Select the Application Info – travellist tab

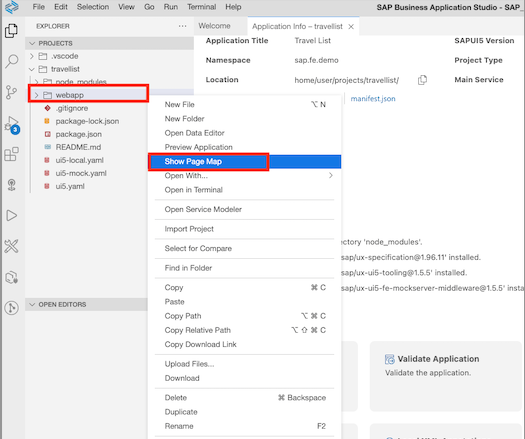297,26
